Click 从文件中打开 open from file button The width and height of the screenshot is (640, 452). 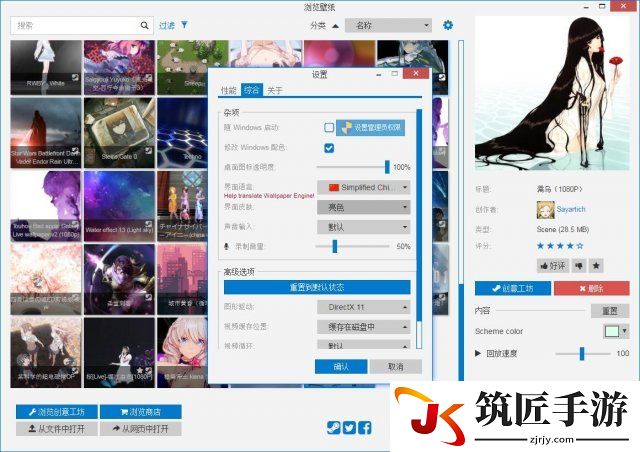click(57, 429)
